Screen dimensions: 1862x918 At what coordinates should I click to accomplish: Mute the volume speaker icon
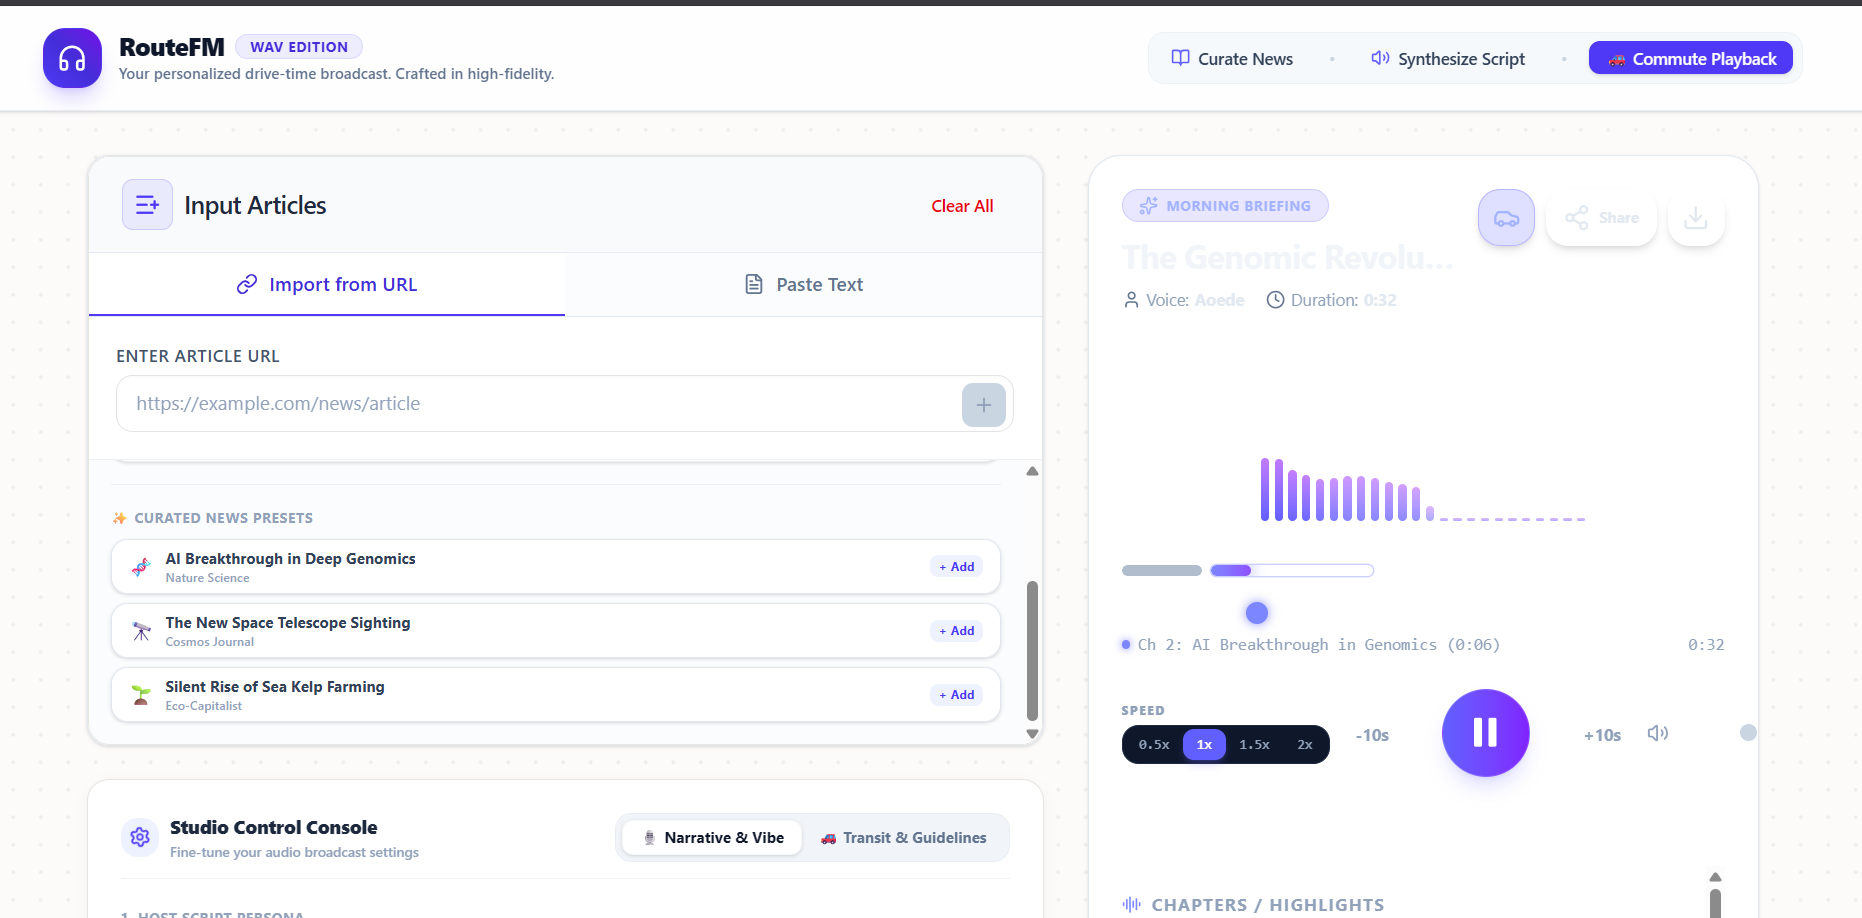(1658, 733)
